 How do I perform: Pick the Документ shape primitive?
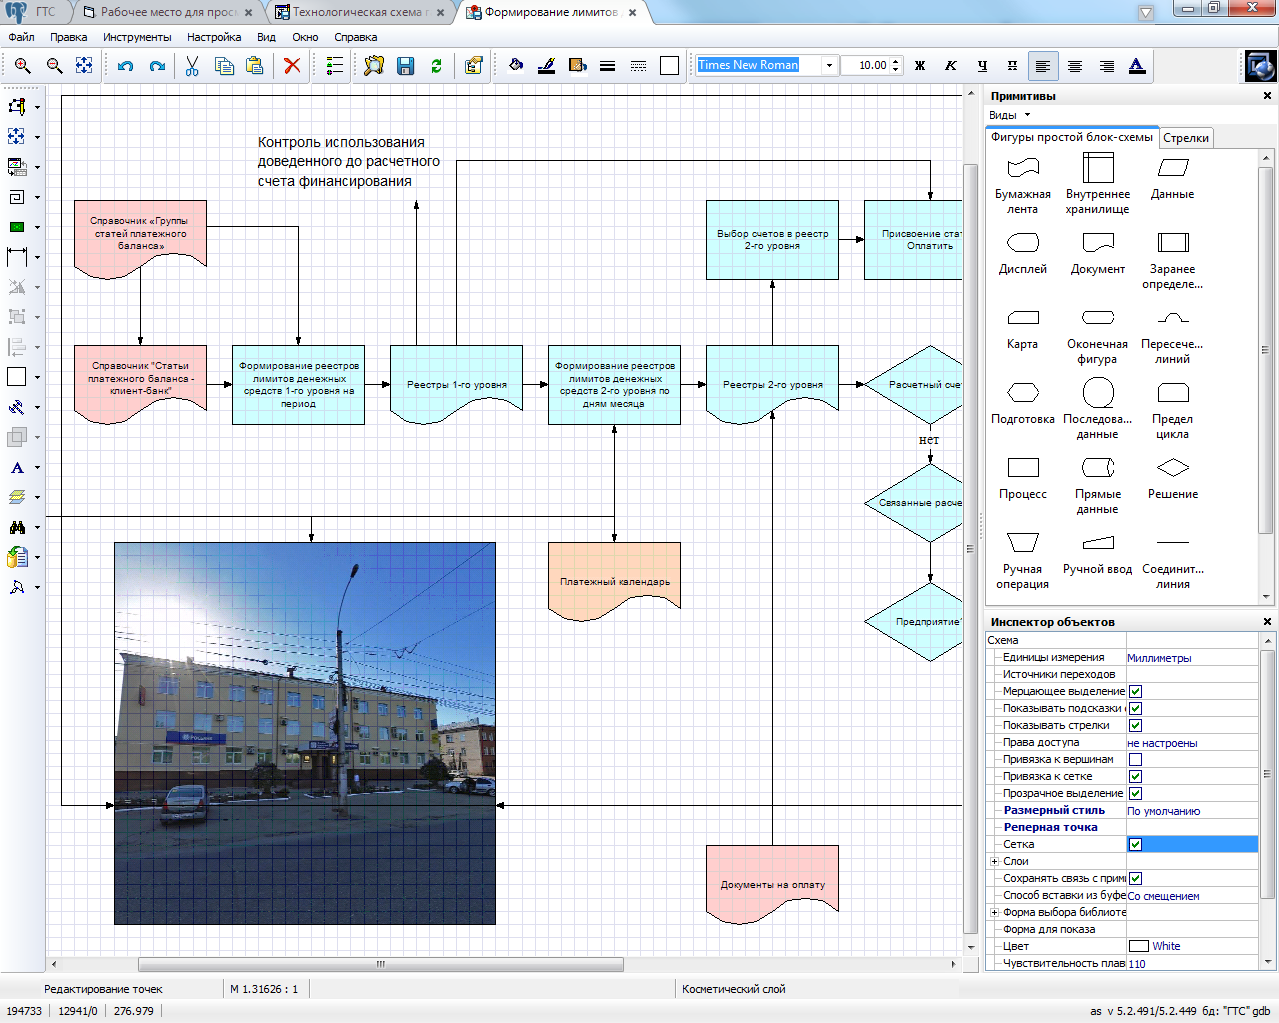[1097, 243]
